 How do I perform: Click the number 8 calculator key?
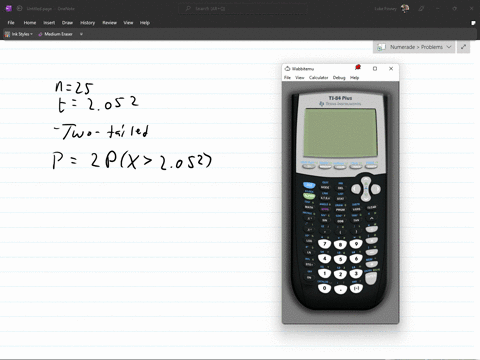tap(340, 244)
